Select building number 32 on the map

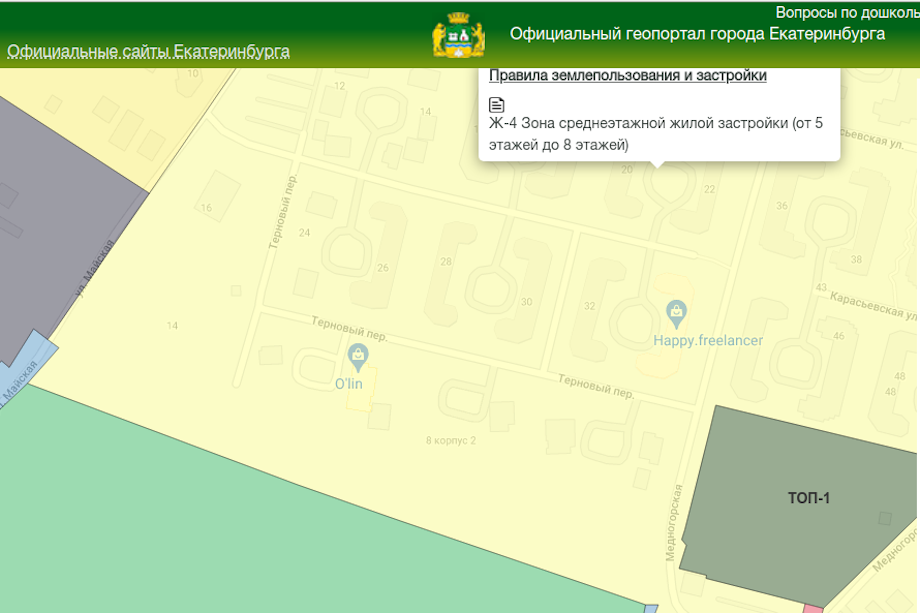pos(590,306)
